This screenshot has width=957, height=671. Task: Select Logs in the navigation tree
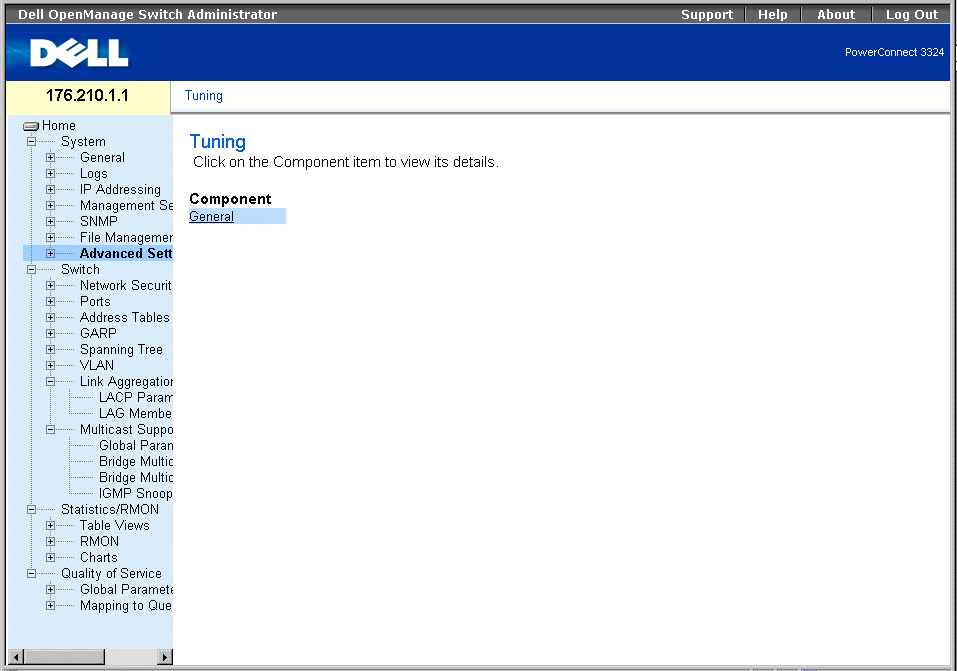click(x=93, y=174)
